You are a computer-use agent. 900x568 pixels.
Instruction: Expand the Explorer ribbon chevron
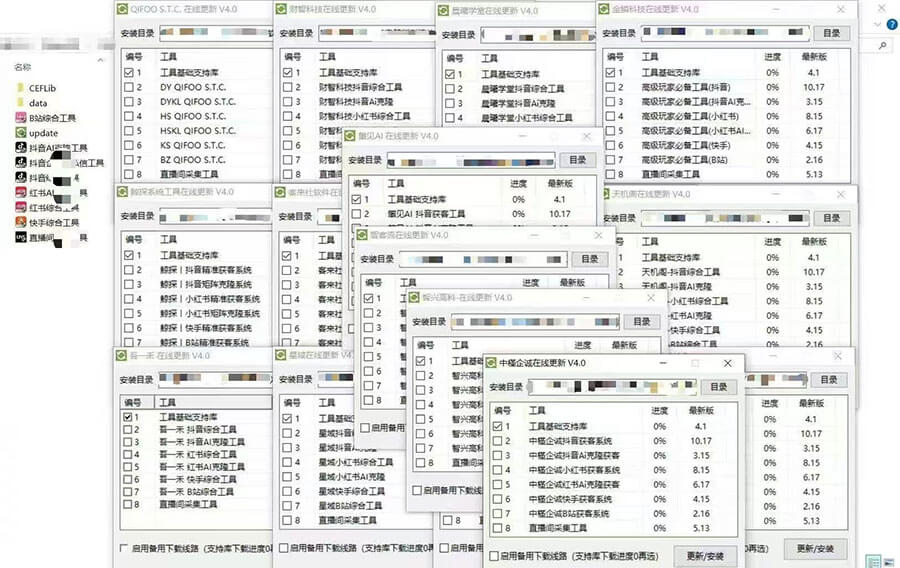coord(878,25)
